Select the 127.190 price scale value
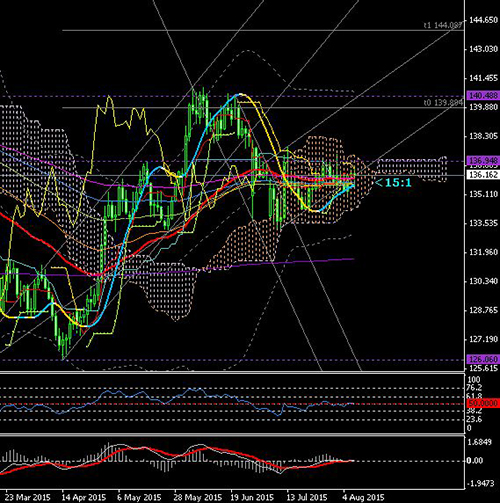500x503 pixels. point(483,339)
